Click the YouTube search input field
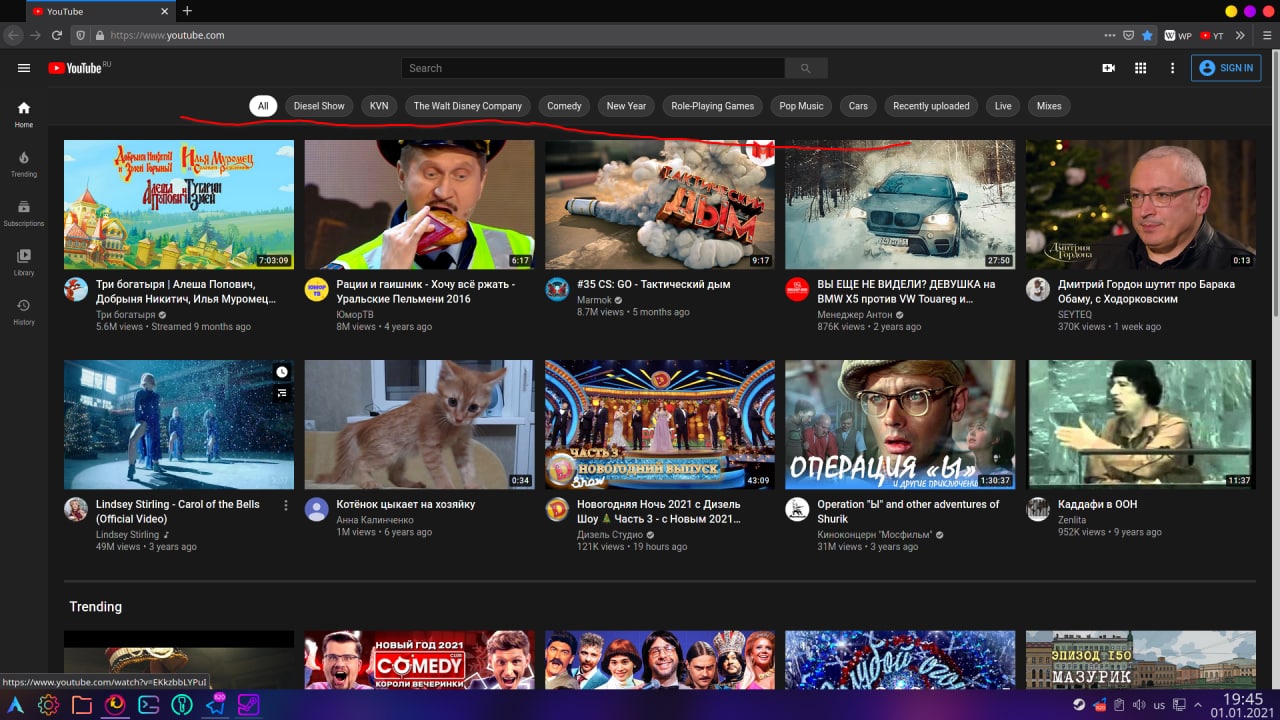This screenshot has height=720, width=1280. (594, 68)
